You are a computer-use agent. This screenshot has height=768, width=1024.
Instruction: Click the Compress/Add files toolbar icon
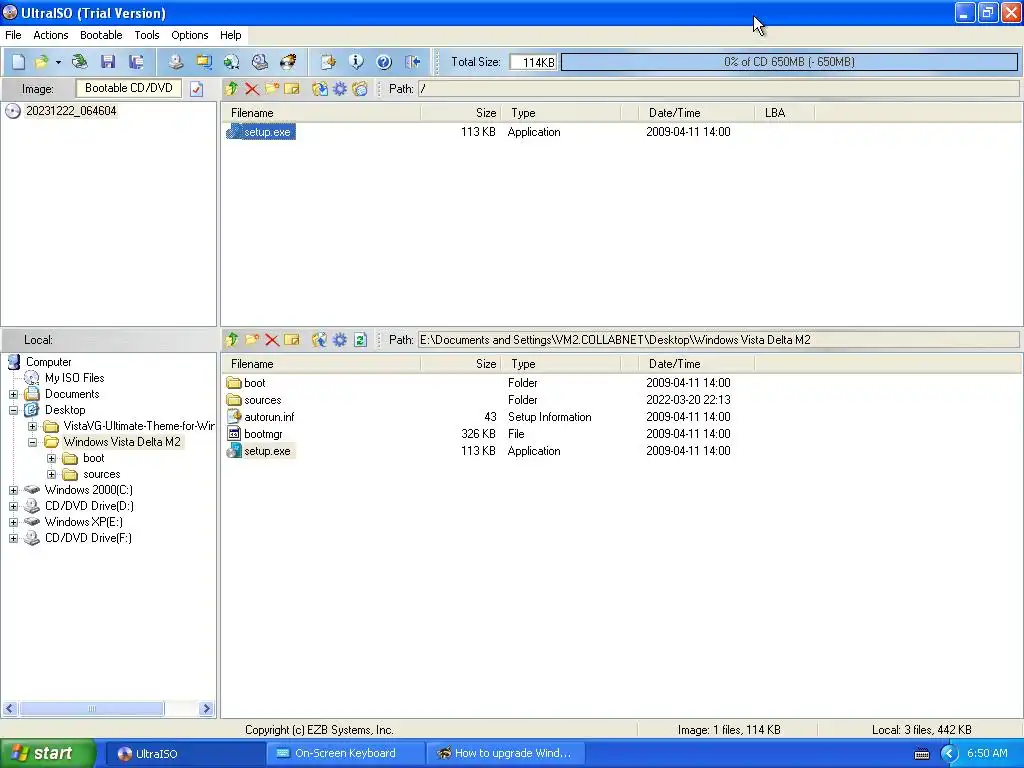(328, 62)
